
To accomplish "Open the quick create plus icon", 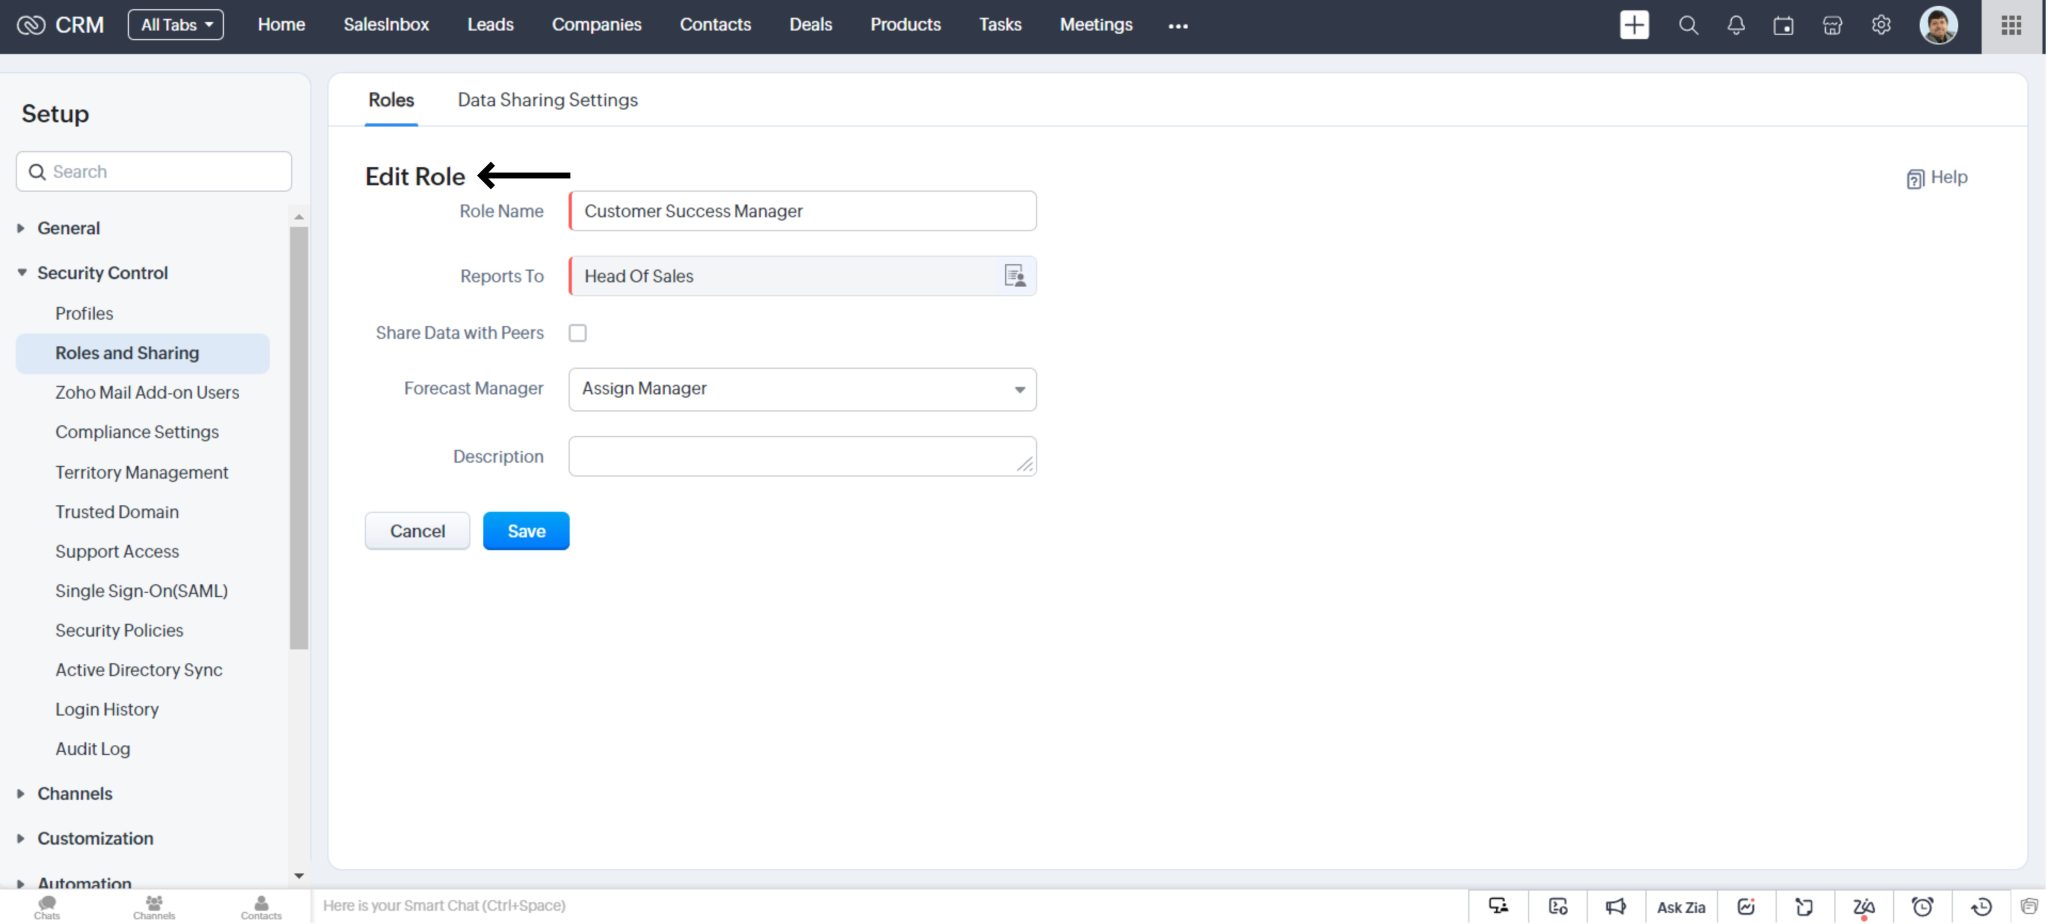I will coord(1634,24).
